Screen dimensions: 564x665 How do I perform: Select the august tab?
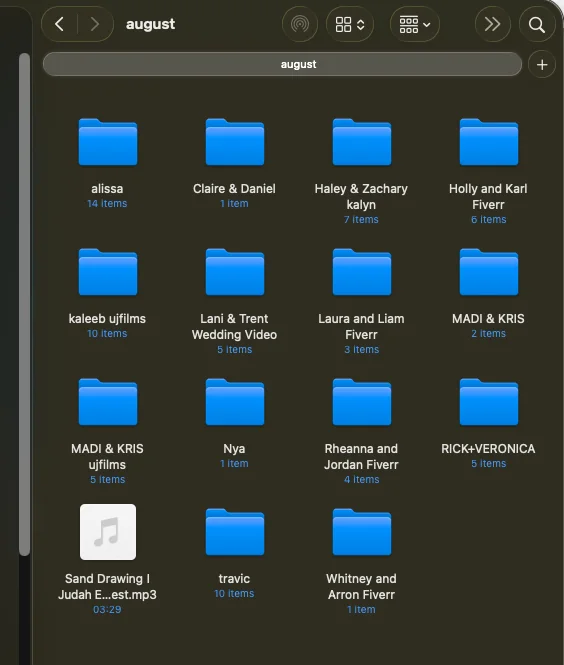[x=282, y=64]
